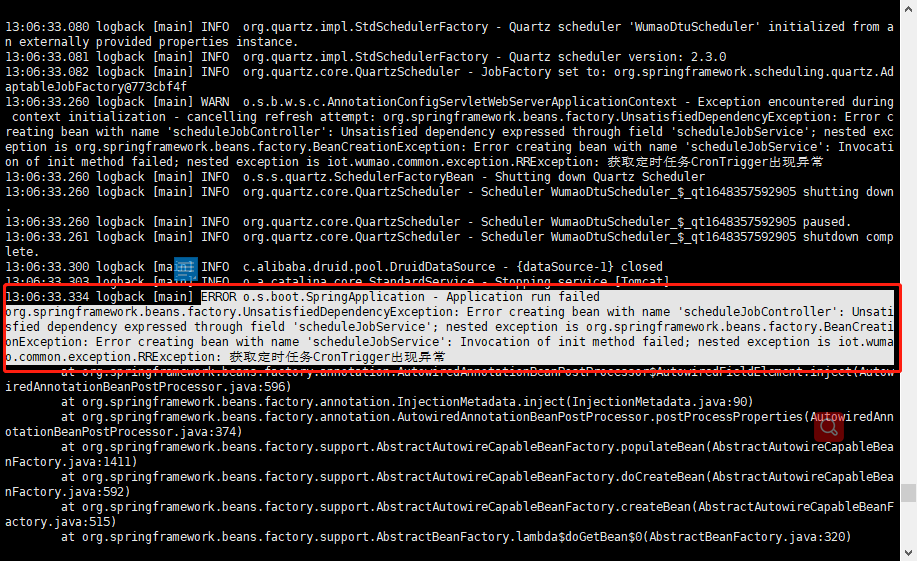Image resolution: width=917 pixels, height=561 pixels.
Task: Click 'AbstractBeanFactory.java:320' stack reference
Action: click(x=747, y=537)
